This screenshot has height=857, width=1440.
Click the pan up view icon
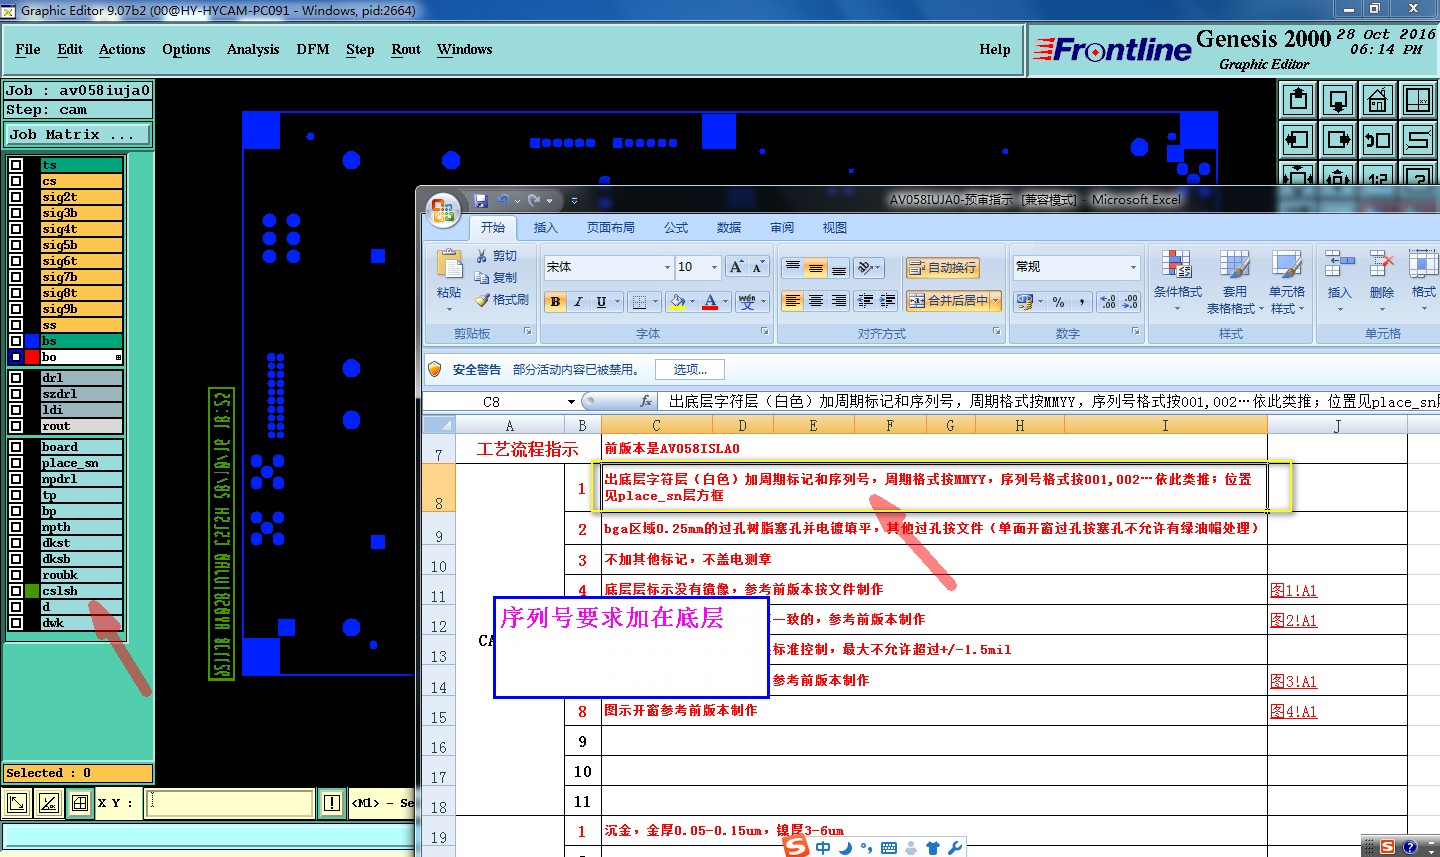pyautogui.click(x=1298, y=100)
